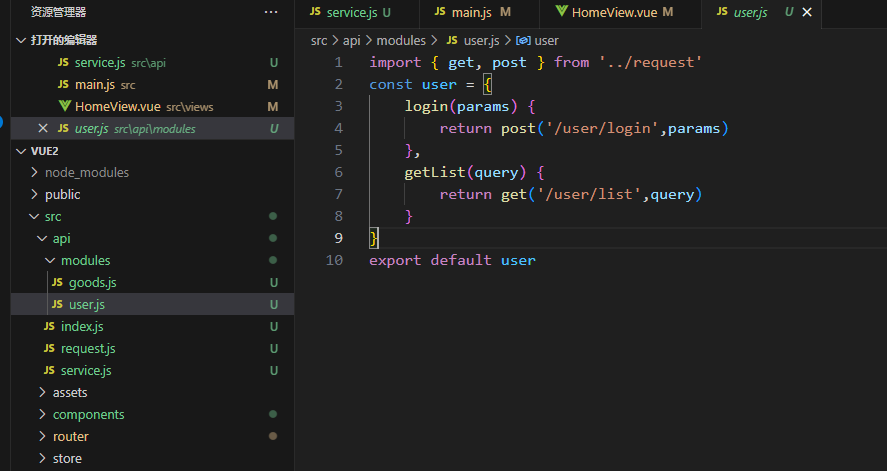Collapse the 打开的编辑器 section
The width and height of the screenshot is (887, 471).
pos(21,40)
